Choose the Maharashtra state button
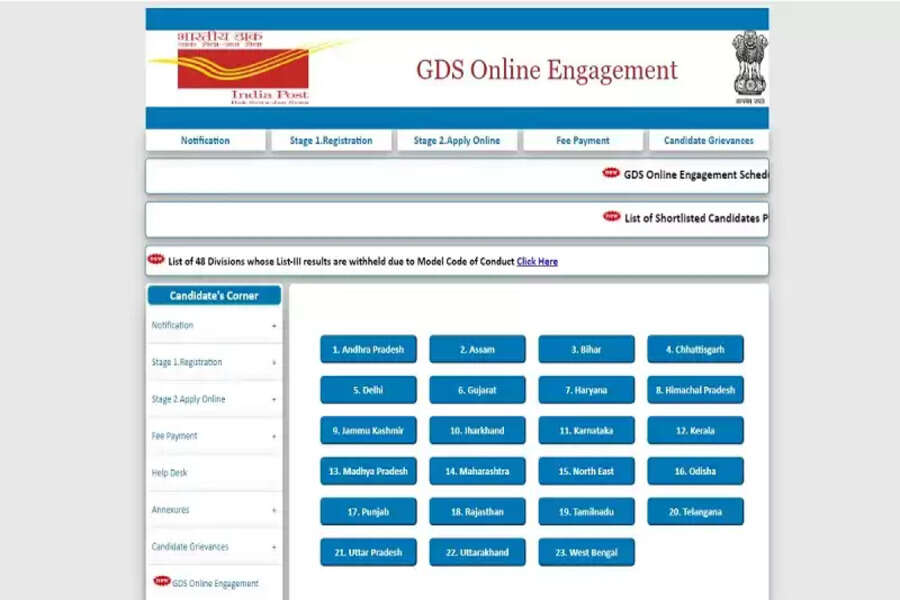 (477, 471)
